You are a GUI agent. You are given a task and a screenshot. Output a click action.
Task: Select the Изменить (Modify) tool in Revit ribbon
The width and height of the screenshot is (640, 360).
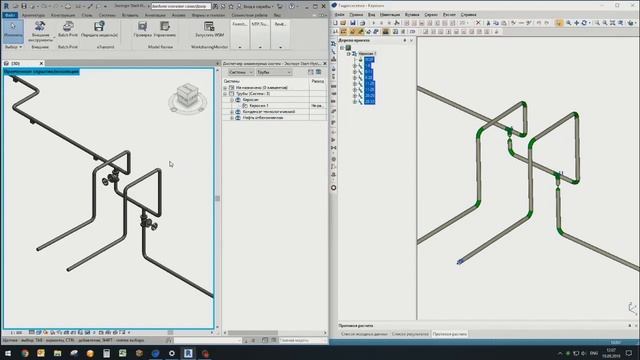[x=13, y=31]
